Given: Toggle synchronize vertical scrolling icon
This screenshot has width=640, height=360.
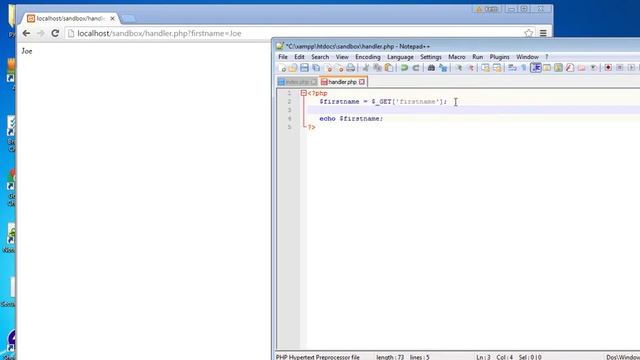Looking at the screenshot, I should [485, 68].
